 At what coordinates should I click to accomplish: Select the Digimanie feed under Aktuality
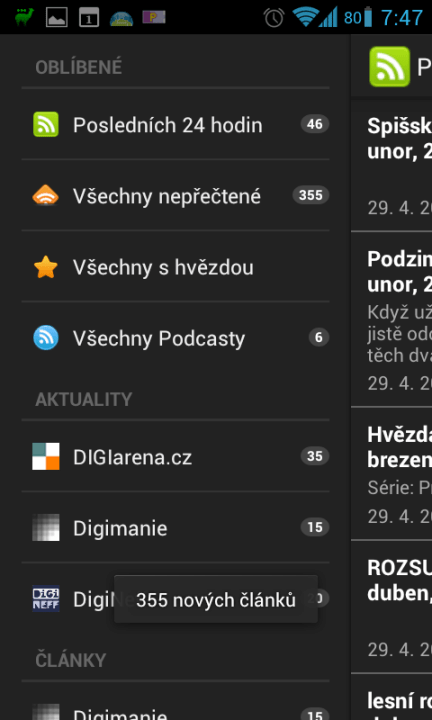point(175,528)
